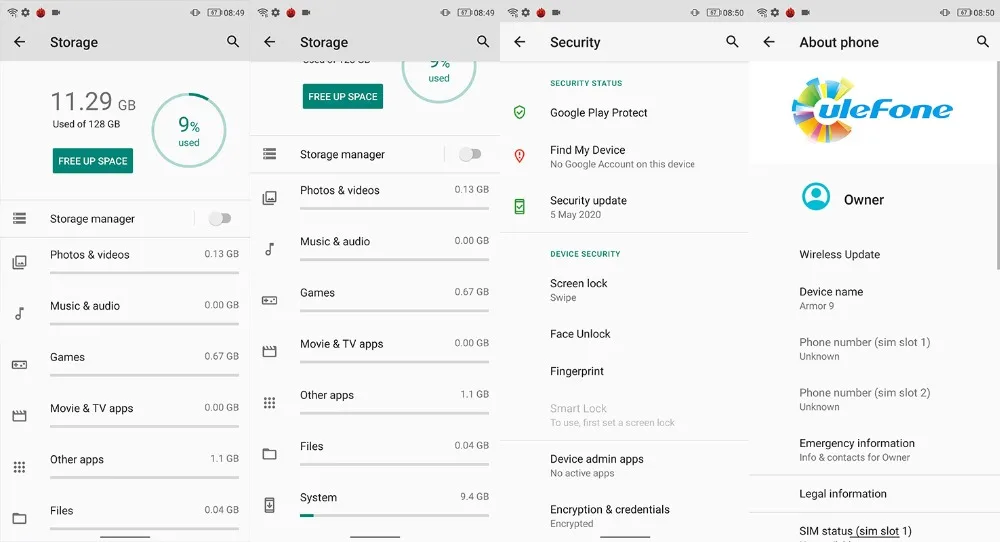The height and width of the screenshot is (542, 1000).
Task: Open Device admin apps
Action: [x=624, y=465]
